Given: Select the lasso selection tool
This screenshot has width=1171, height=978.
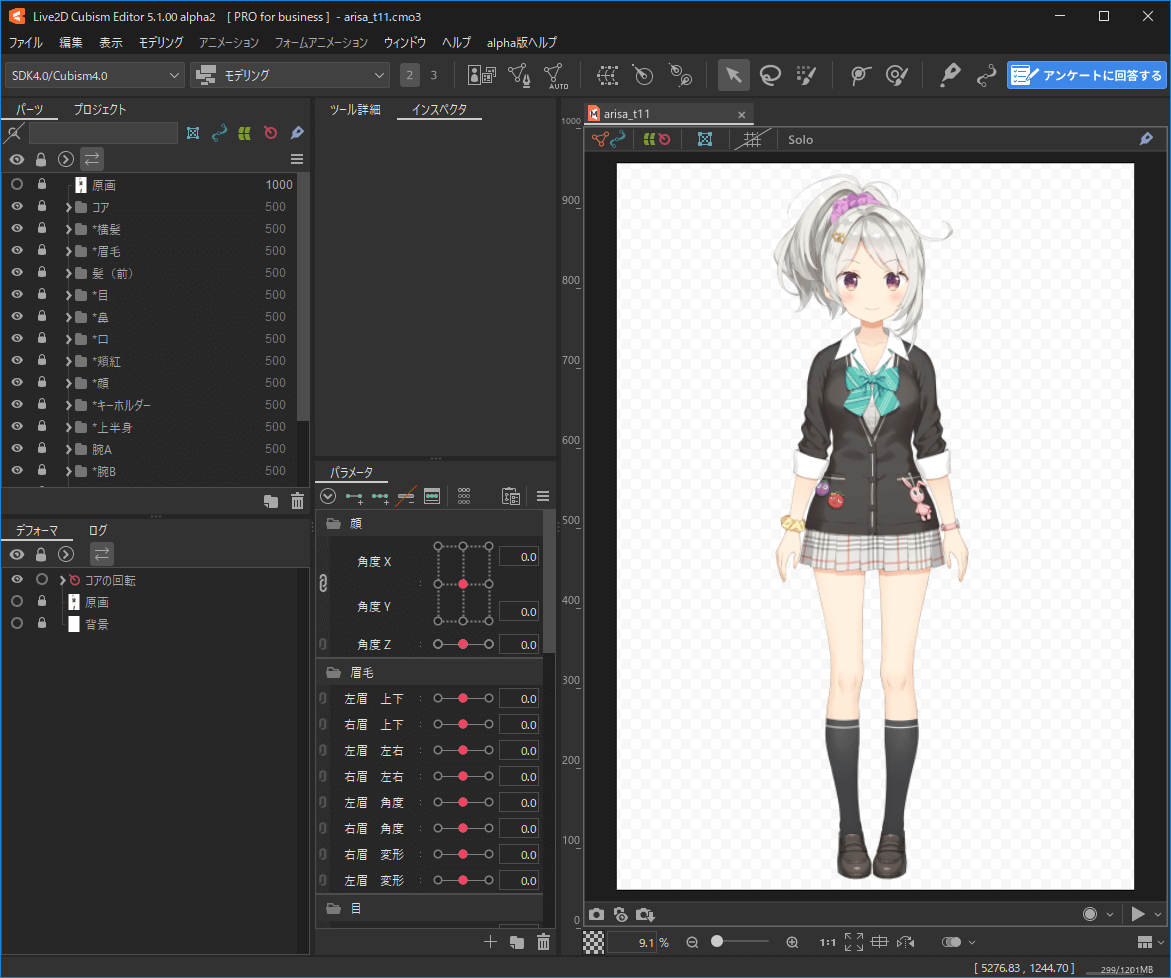Looking at the screenshot, I should tap(771, 75).
